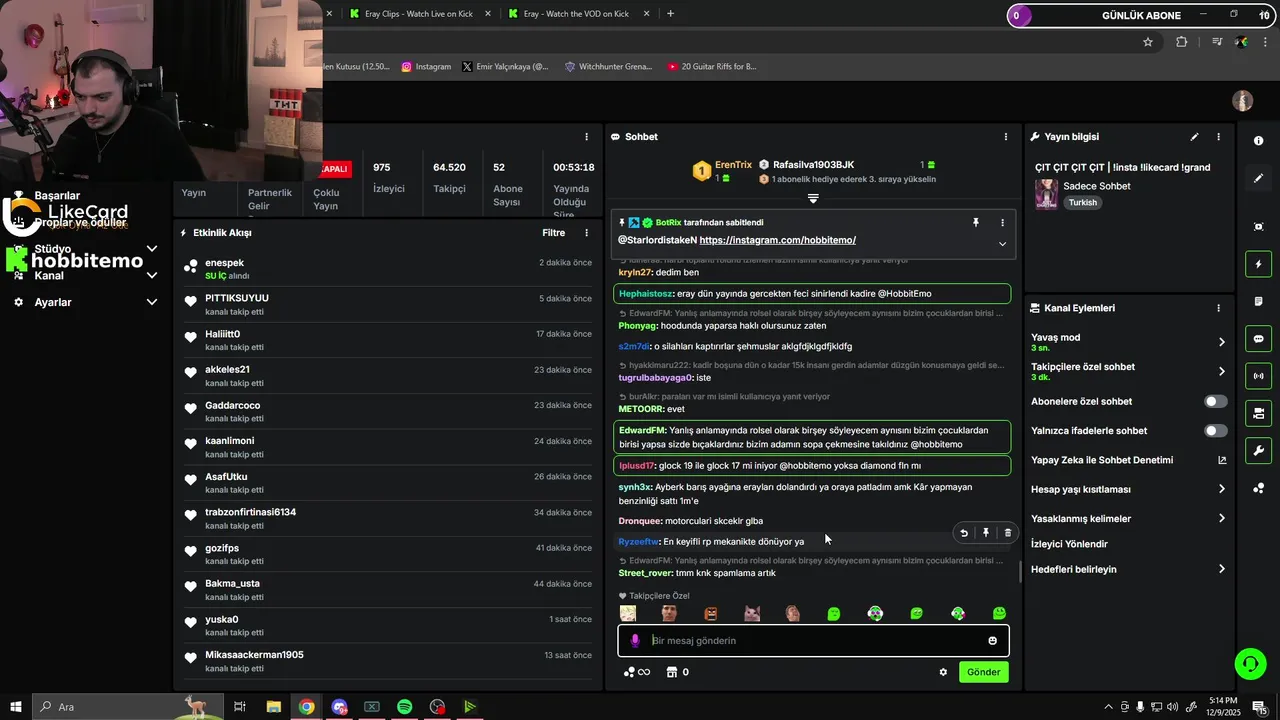Collapse the gift leaderboard arrow
Image resolution: width=1280 pixels, height=720 pixels.
click(813, 199)
